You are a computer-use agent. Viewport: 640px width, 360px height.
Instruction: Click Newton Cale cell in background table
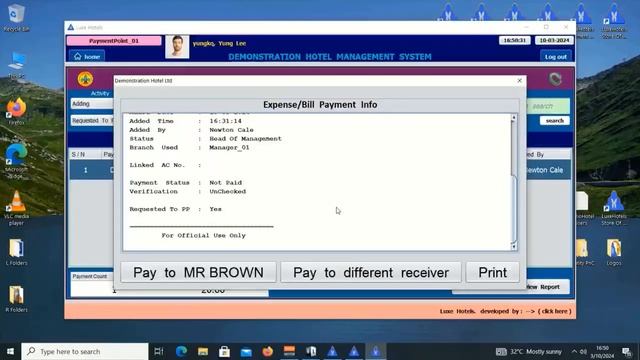click(x=547, y=170)
